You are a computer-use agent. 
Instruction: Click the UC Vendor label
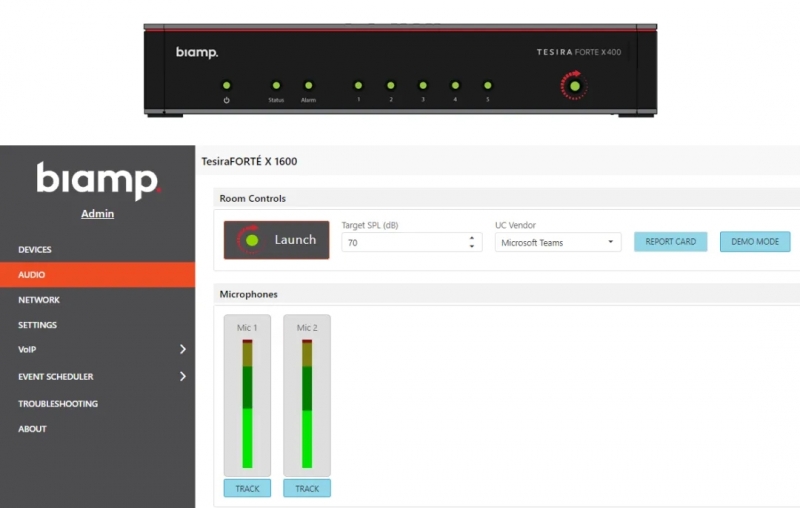[x=515, y=225]
